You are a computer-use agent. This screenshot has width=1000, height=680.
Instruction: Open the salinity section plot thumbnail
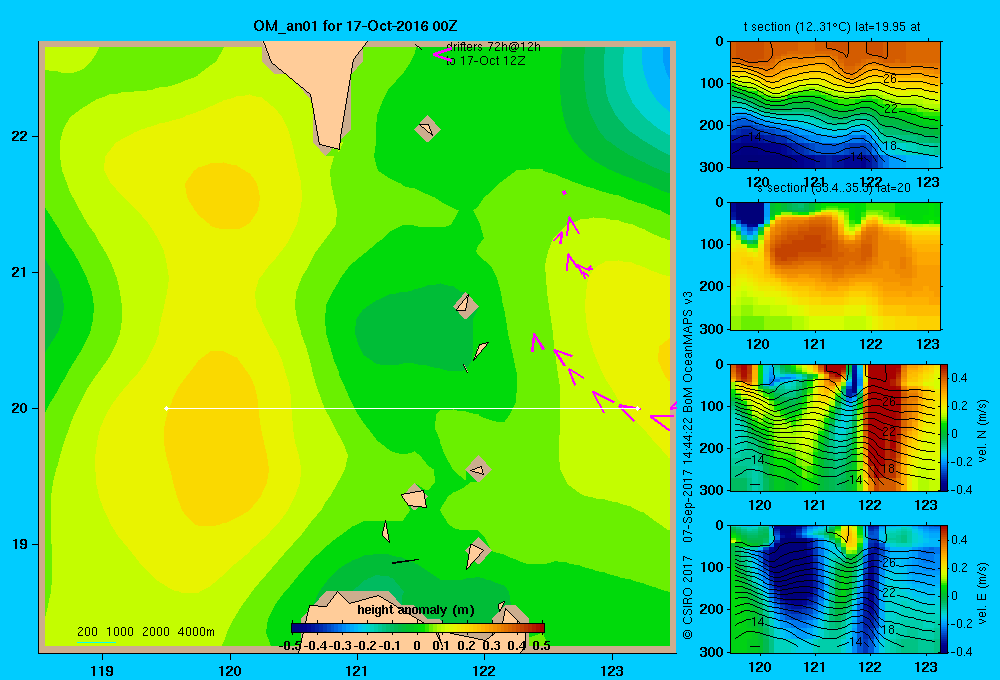[x=835, y=266]
